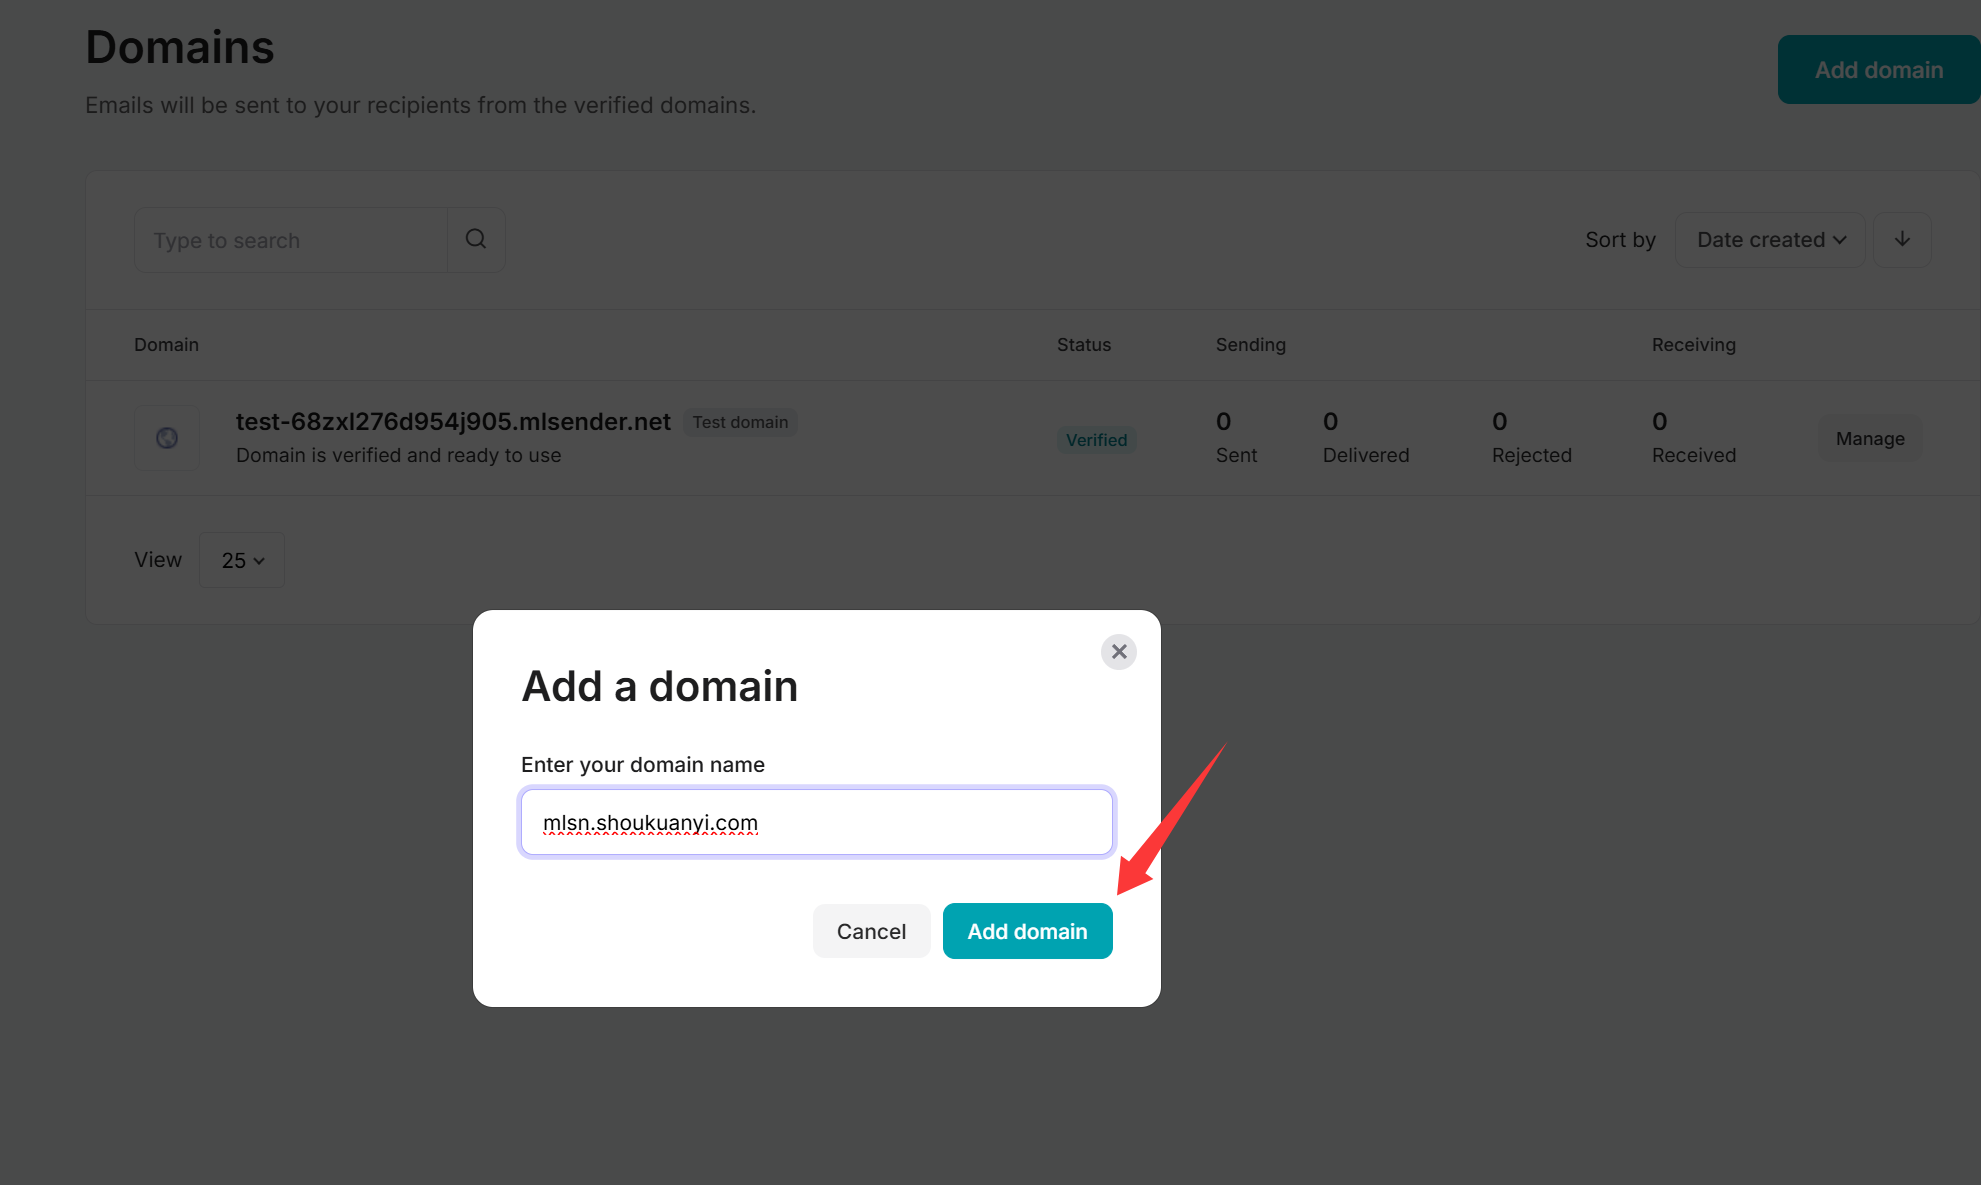
Task: Close the Add a domain dialog
Action: tap(1119, 652)
